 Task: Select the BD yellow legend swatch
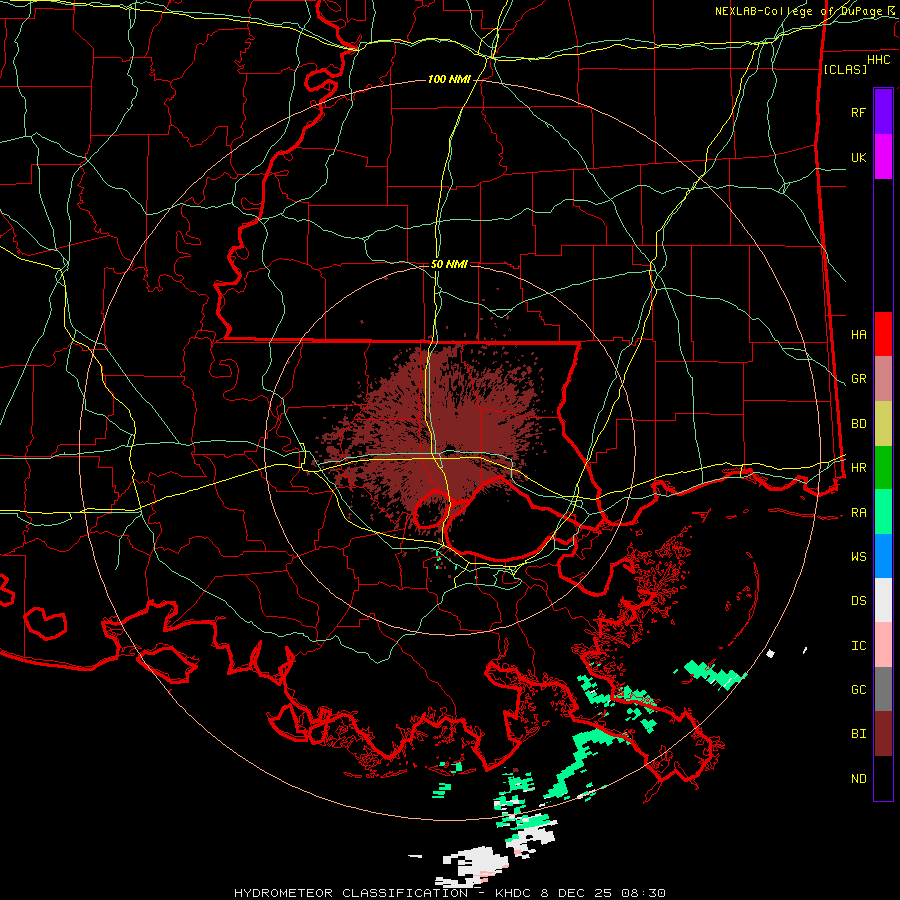883,424
